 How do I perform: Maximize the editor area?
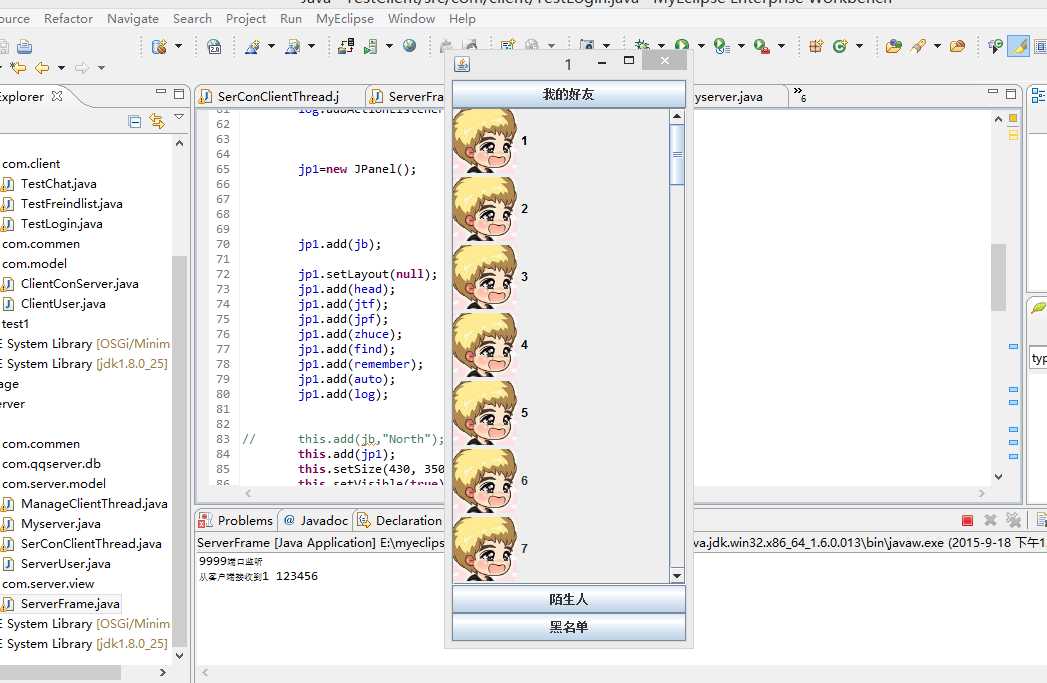click(x=1011, y=94)
